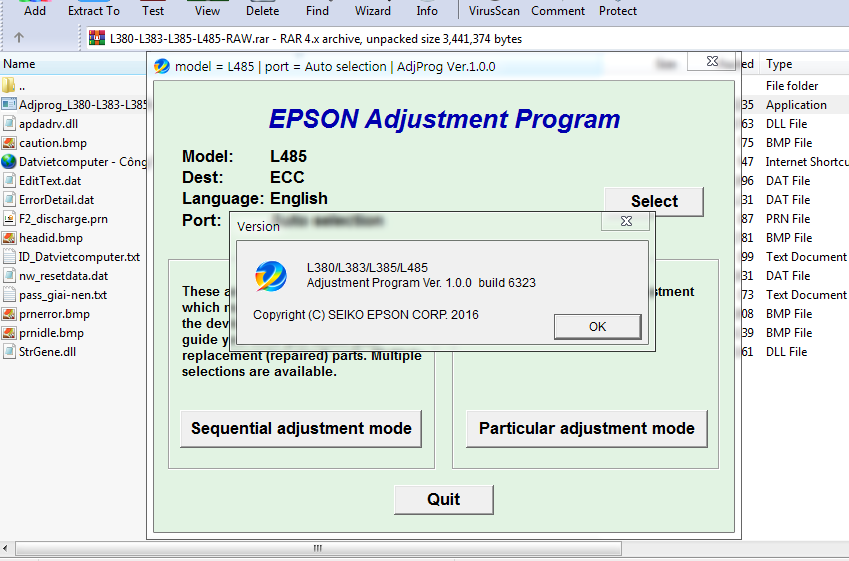Select the ErrorDetail.dat file icon
This screenshot has width=849, height=561.
pyautogui.click(x=9, y=200)
